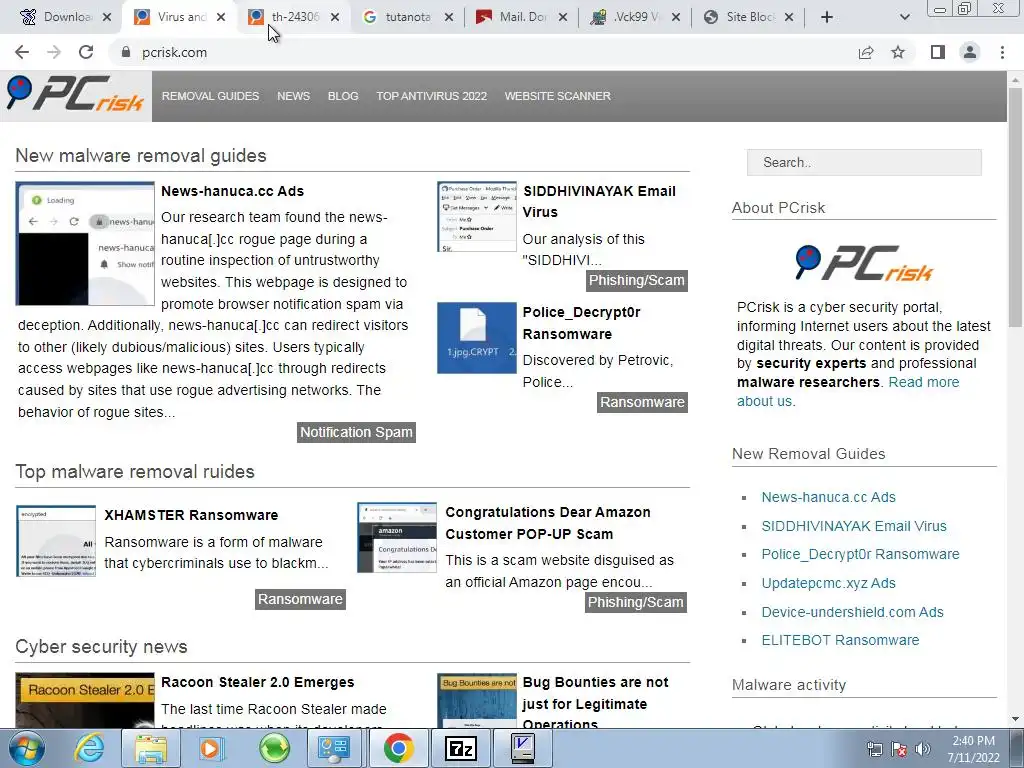
Task: Close the tutanota tab
Action: 449,17
